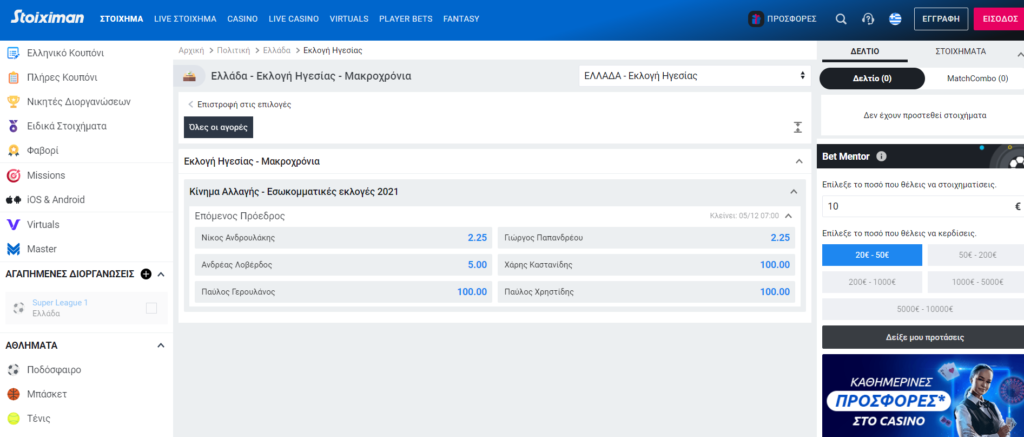Click Επιστροφή στις επιλογές link
This screenshot has width=1024, height=437.
click(240, 105)
